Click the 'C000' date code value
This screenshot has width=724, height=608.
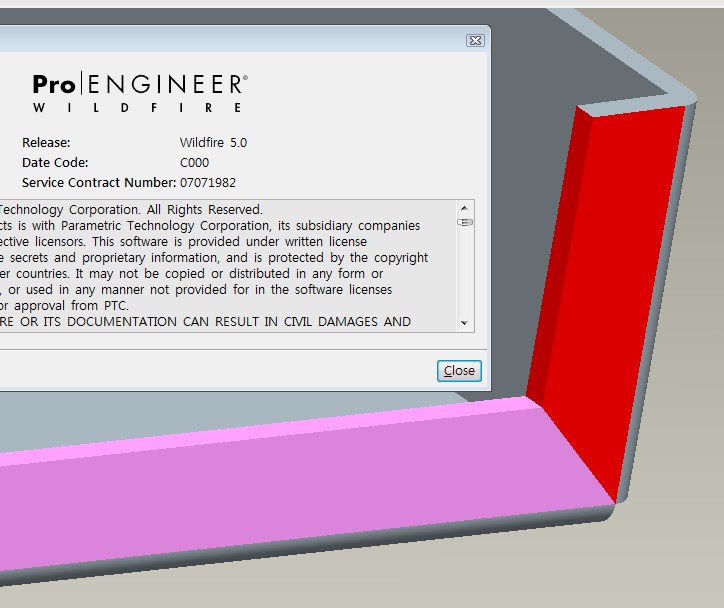[x=194, y=163]
